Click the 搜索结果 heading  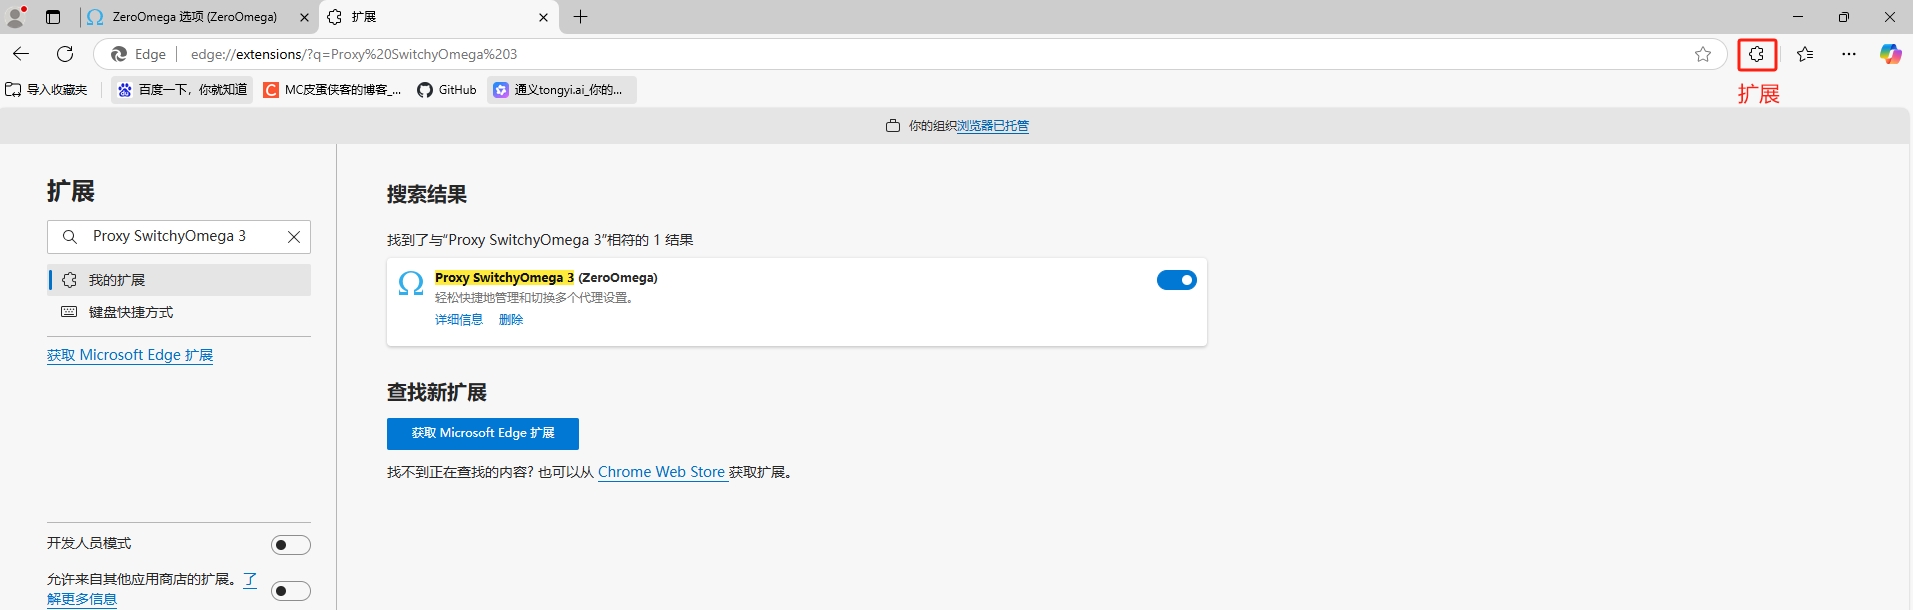click(x=427, y=194)
